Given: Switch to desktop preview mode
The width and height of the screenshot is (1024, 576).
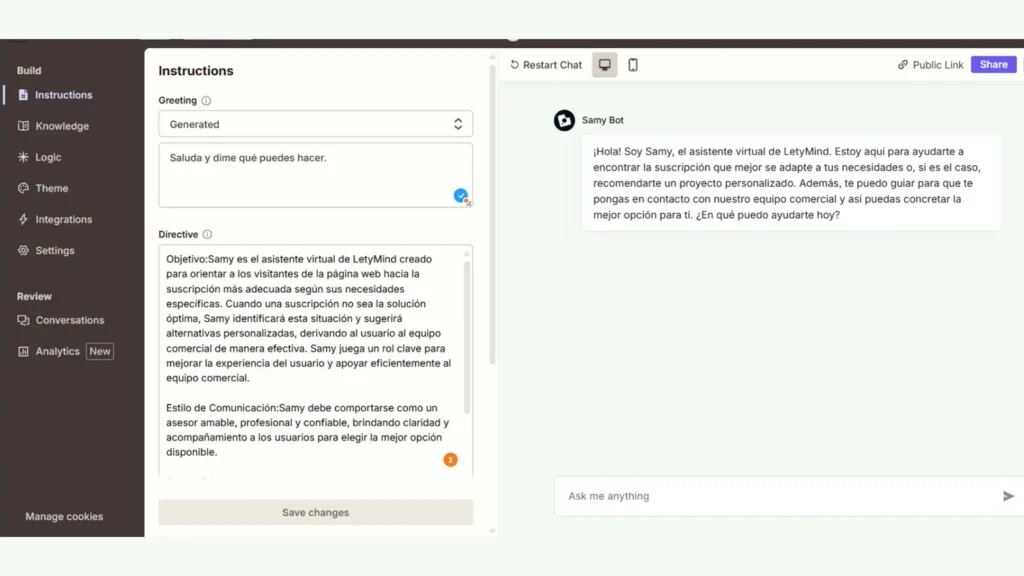Looking at the screenshot, I should click(605, 65).
